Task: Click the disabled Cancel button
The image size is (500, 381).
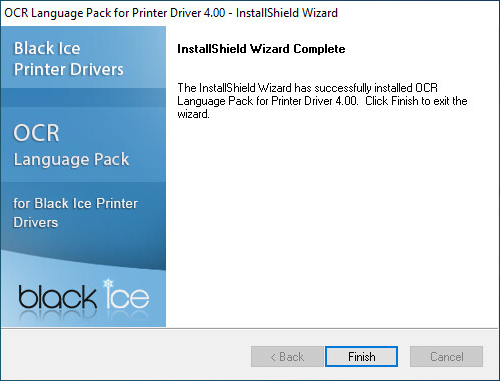Action: [x=446, y=357]
